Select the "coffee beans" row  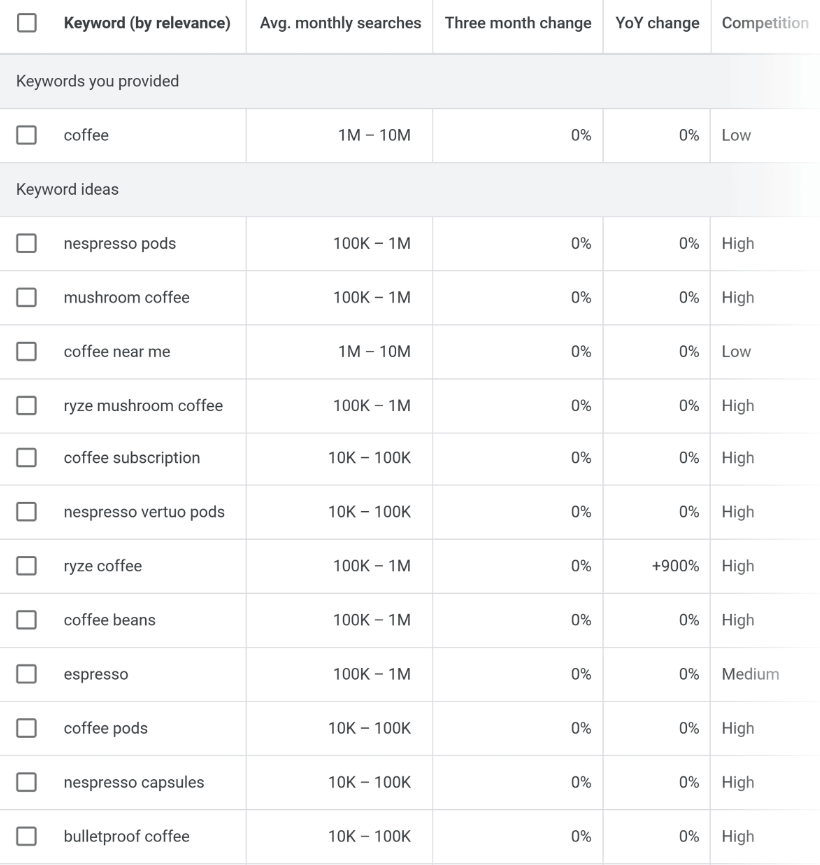[26, 620]
